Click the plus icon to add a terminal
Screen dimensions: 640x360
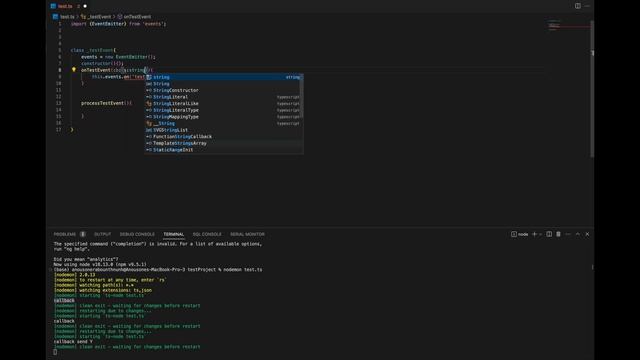[534, 234]
